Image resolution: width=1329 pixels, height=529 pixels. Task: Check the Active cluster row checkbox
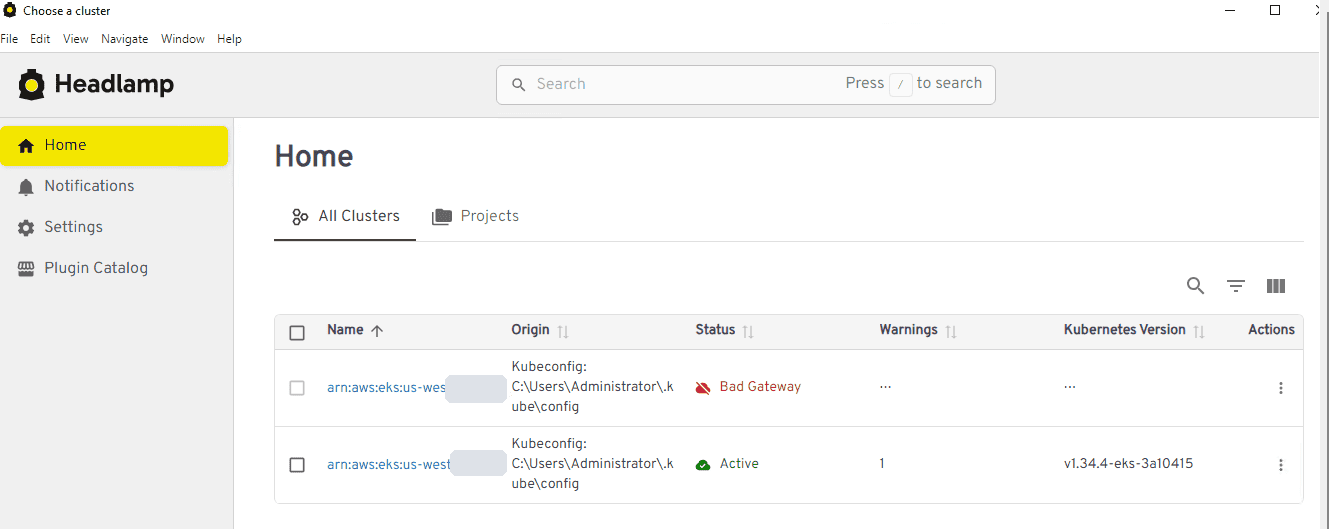tap(297, 465)
